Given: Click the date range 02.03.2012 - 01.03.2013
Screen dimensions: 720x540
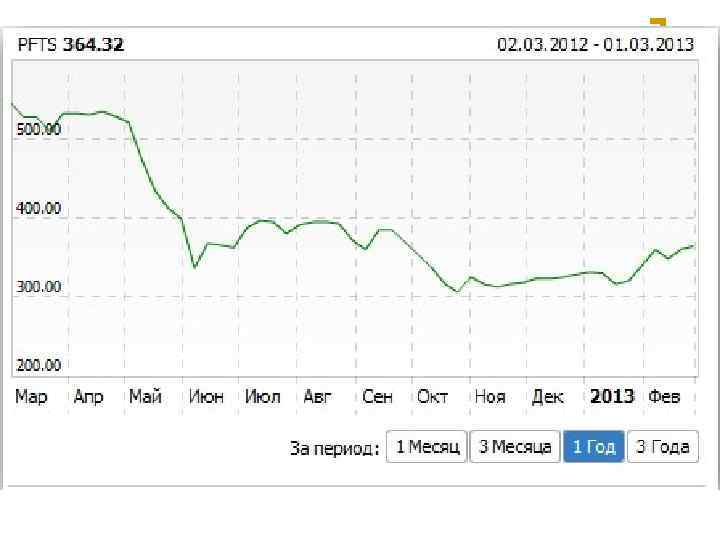Looking at the screenshot, I should 596,45.
